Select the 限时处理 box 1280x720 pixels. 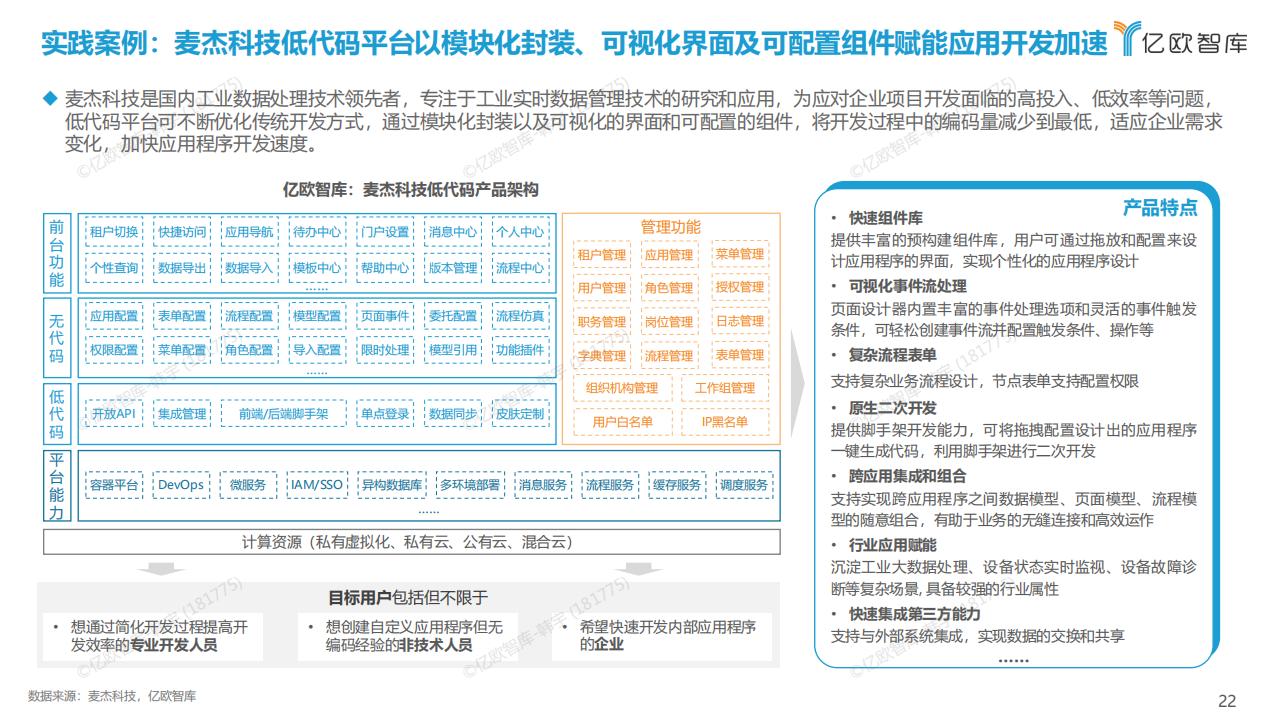point(385,350)
